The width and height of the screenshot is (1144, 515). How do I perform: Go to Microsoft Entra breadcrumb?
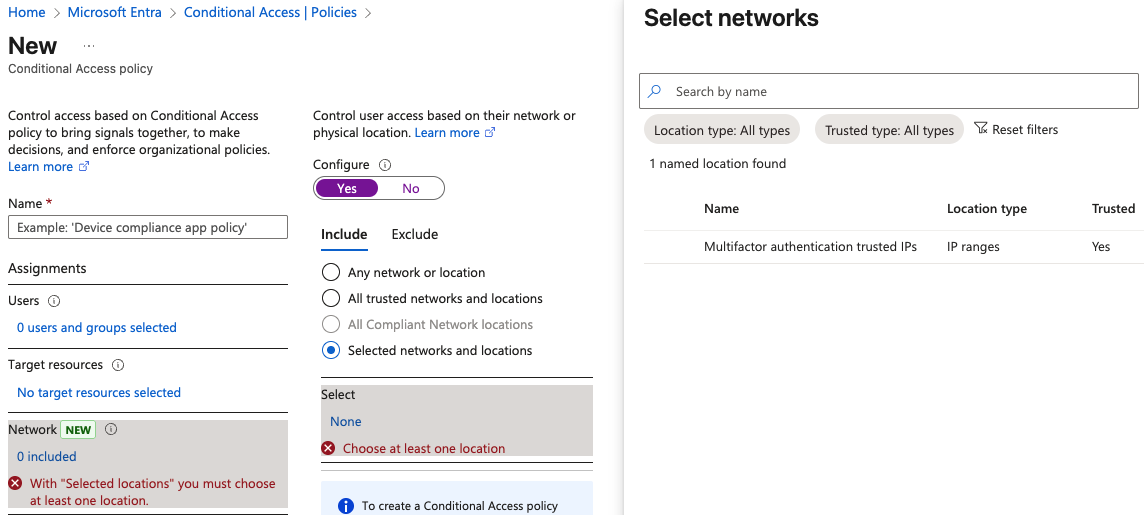[x=115, y=12]
